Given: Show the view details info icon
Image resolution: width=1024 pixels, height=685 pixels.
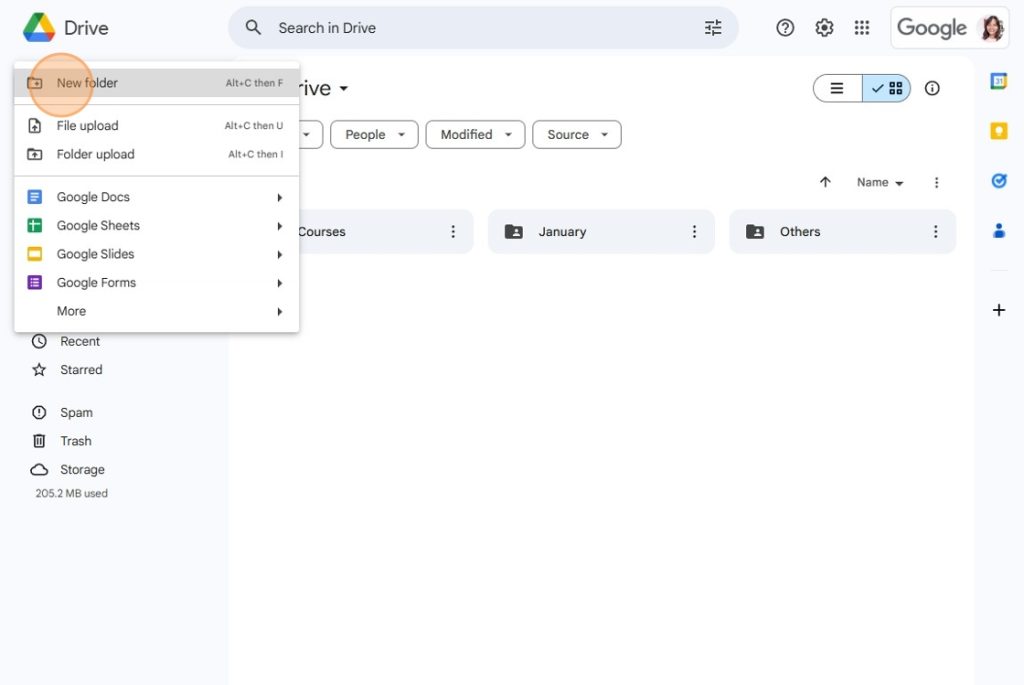Looking at the screenshot, I should (x=932, y=88).
